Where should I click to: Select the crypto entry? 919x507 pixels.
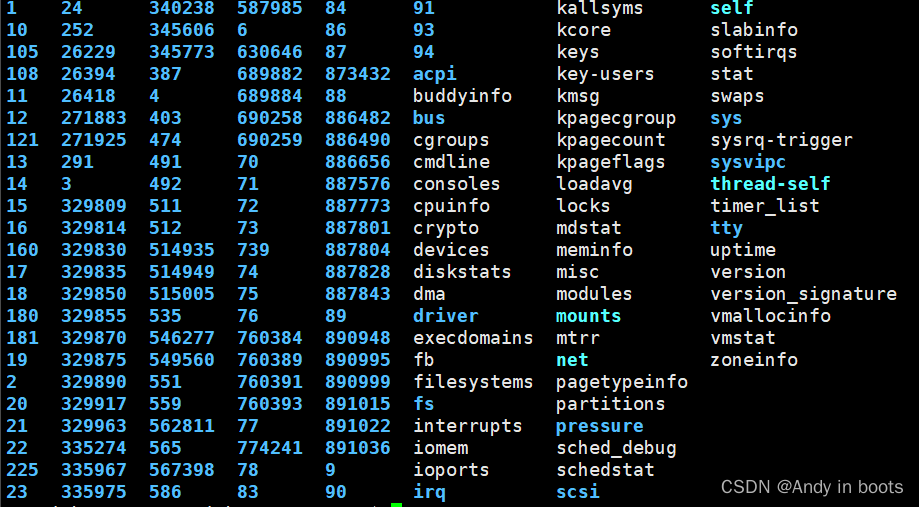(x=446, y=228)
